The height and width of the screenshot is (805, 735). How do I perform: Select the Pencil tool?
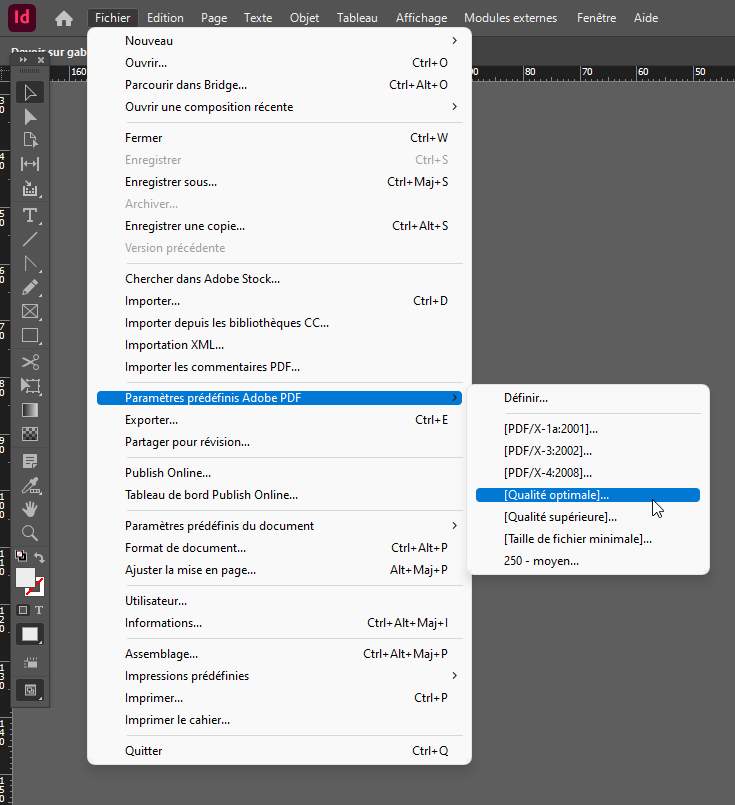[30, 288]
